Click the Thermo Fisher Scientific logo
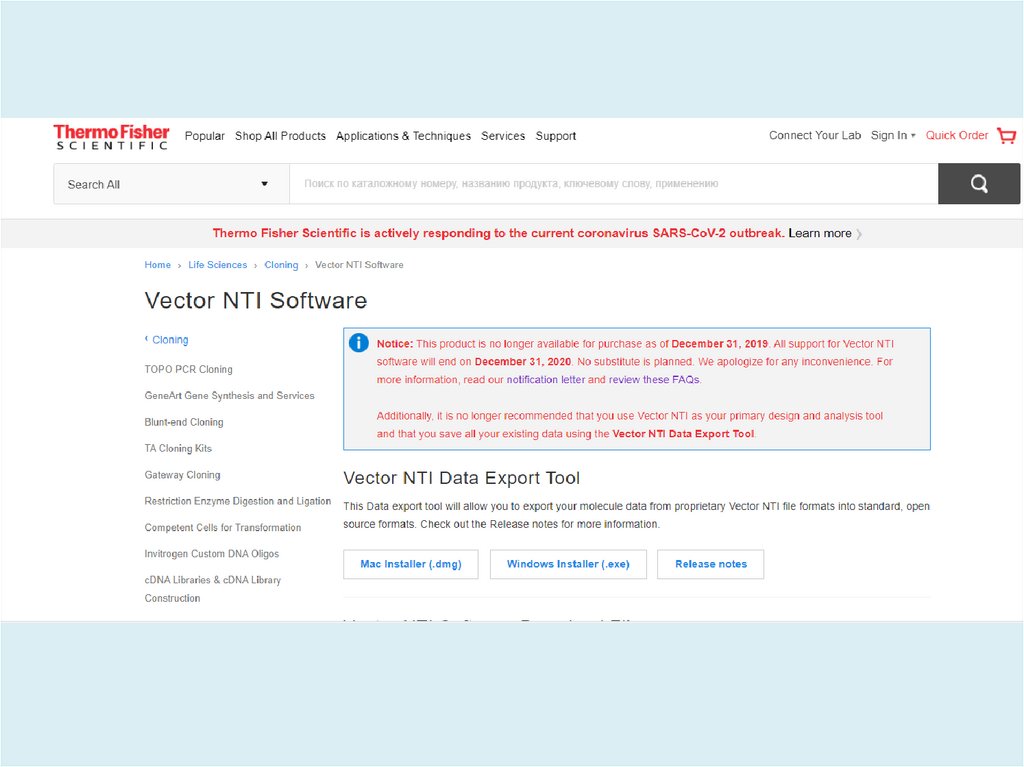 tap(111, 137)
